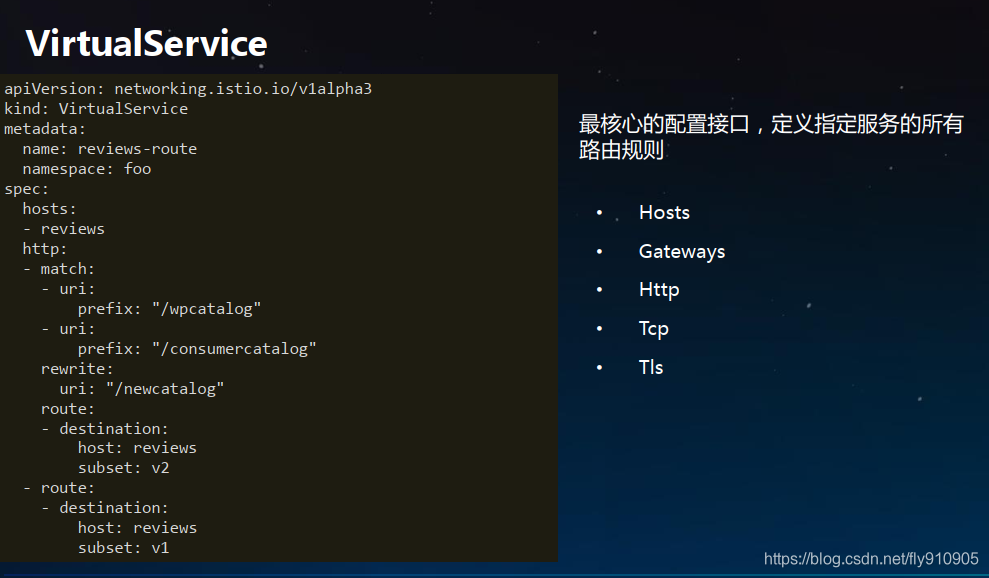Click the name: reviews-route line
The height and width of the screenshot is (578, 989).
point(109,149)
